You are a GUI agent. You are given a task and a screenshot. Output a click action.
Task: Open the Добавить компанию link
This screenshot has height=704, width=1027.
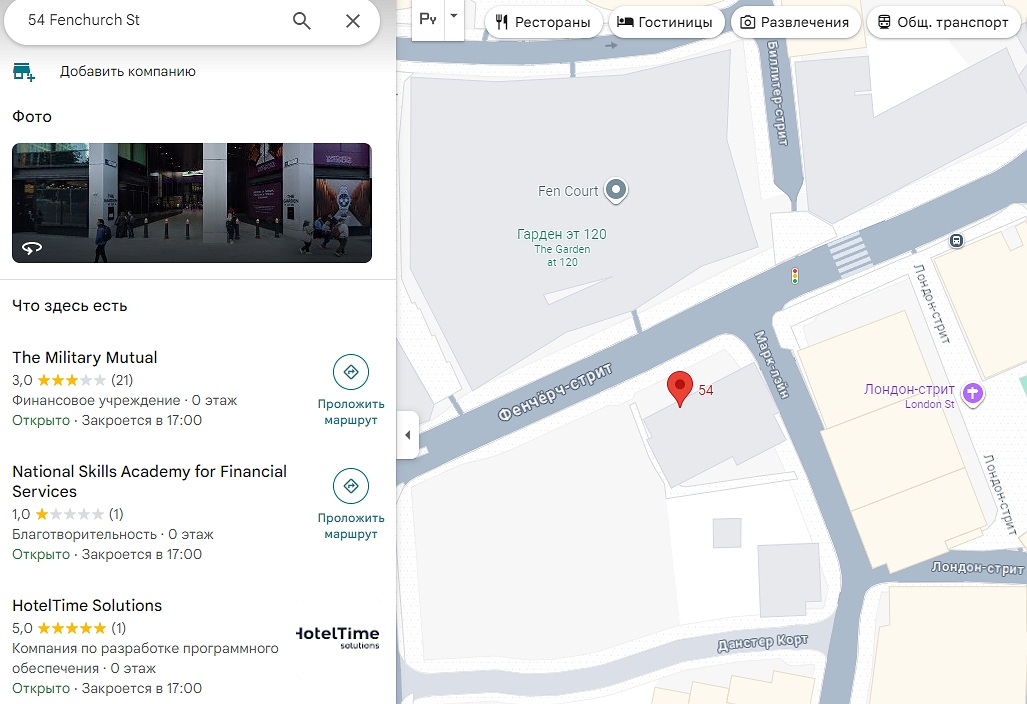click(x=128, y=71)
